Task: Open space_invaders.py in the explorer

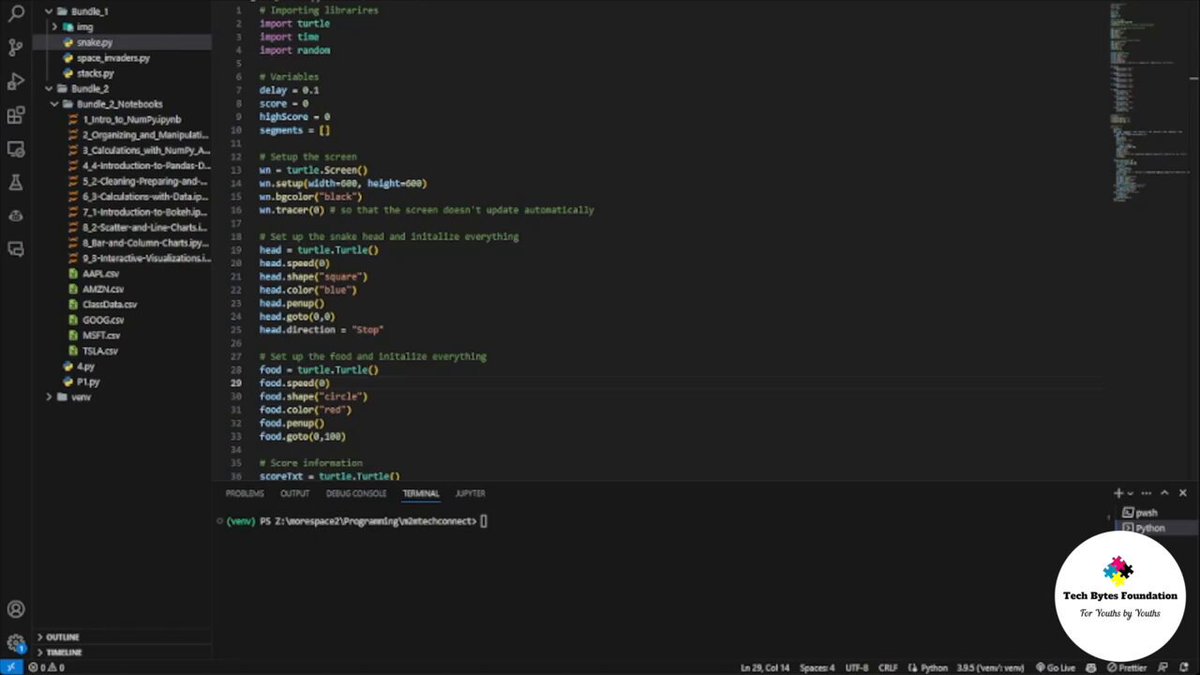Action: pyautogui.click(x=113, y=58)
